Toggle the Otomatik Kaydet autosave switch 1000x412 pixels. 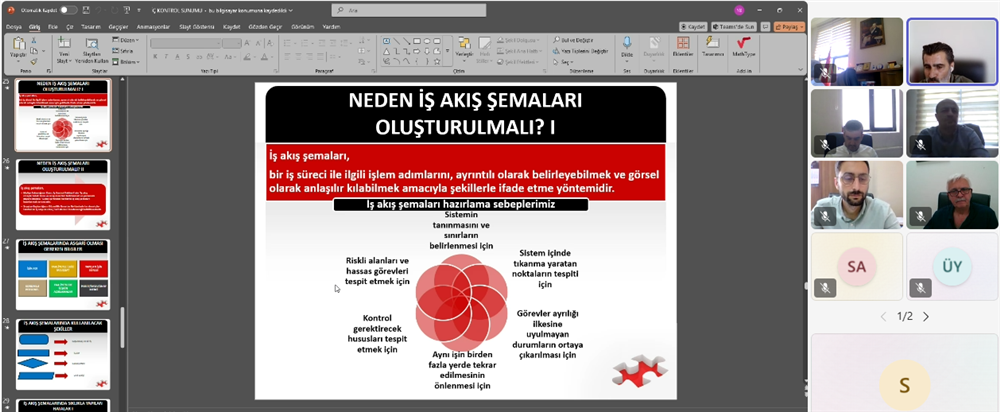(68, 10)
